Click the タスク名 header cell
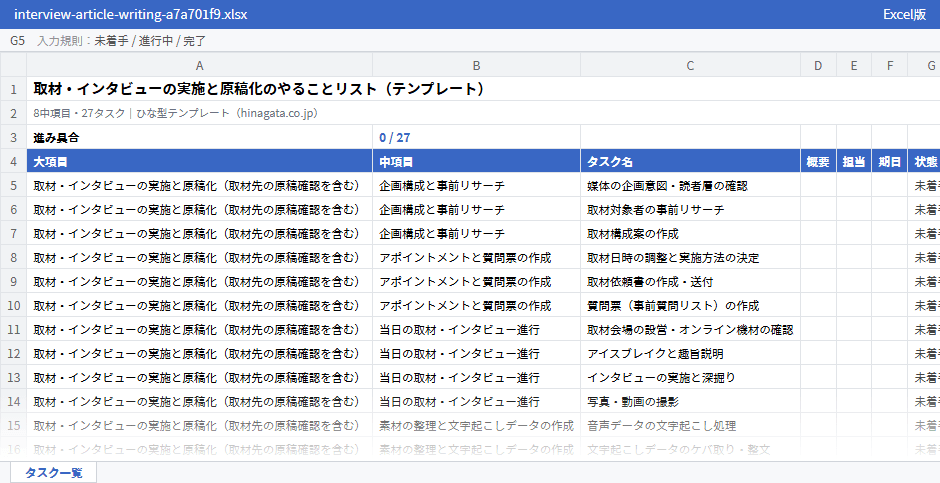This screenshot has height=483, width=940. tap(690, 161)
